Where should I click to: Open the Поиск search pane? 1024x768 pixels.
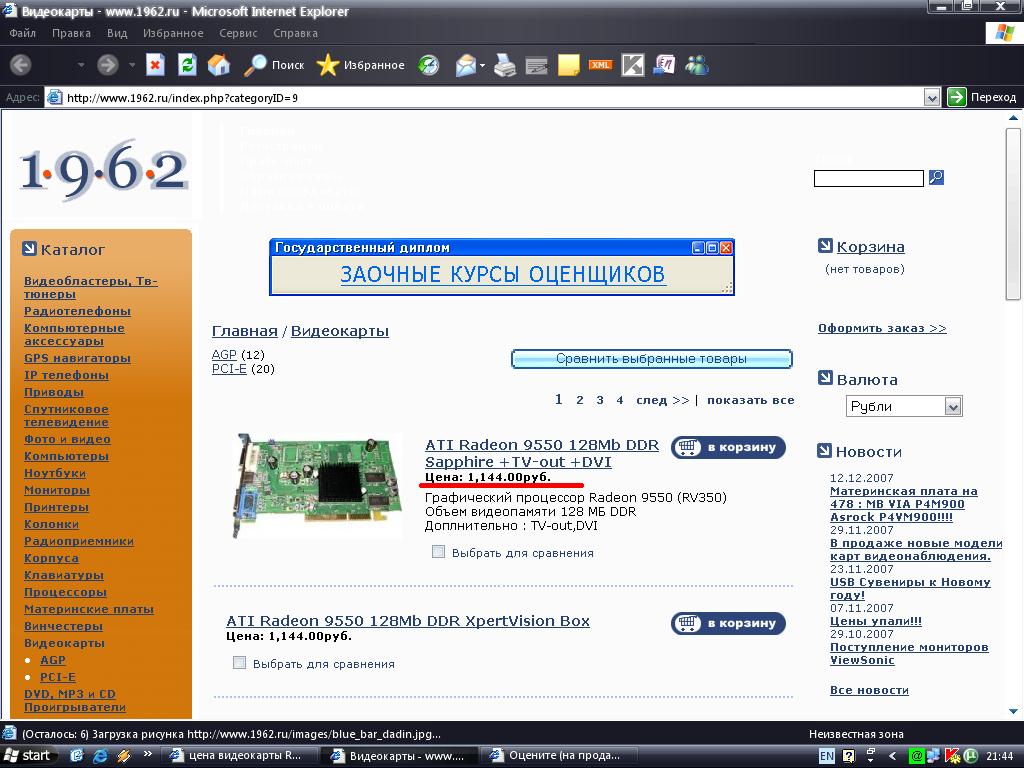274,65
